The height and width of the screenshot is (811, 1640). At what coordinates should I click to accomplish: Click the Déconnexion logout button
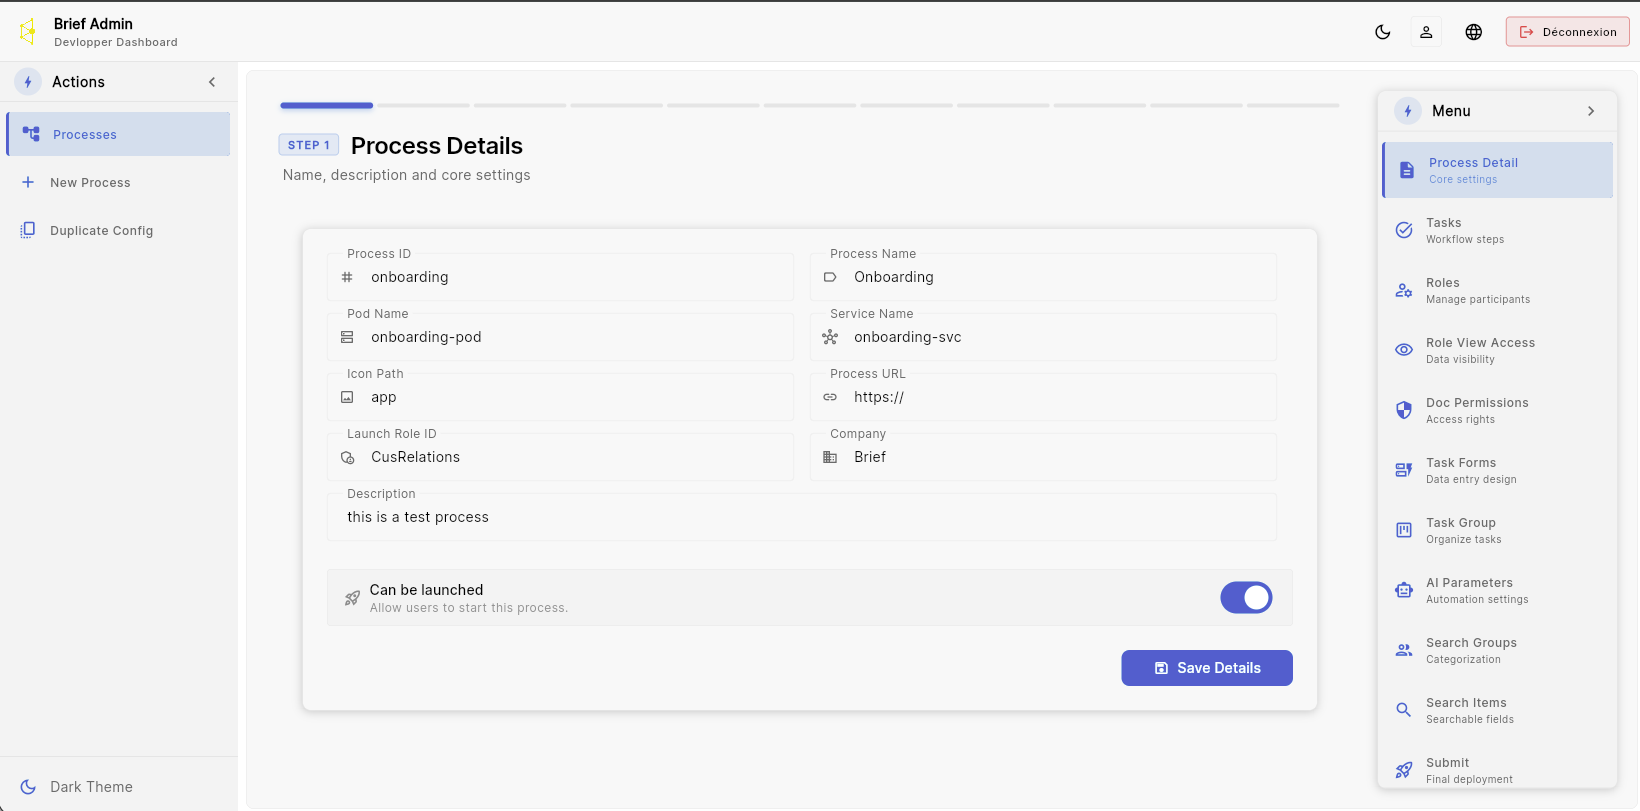[1567, 32]
